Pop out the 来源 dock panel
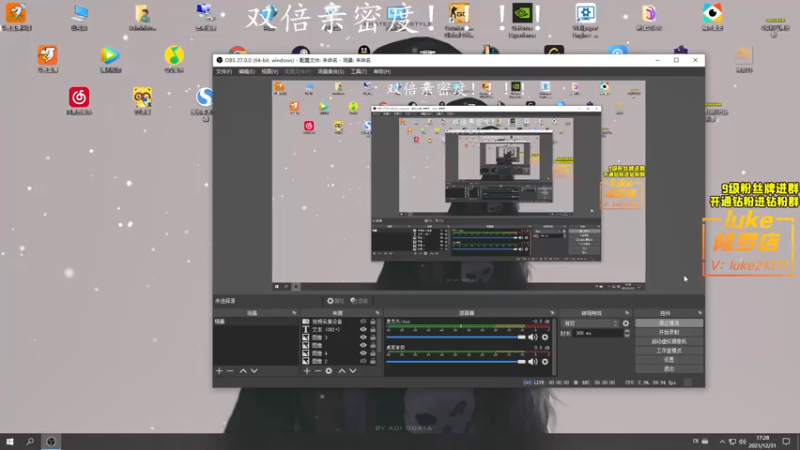 coord(378,313)
